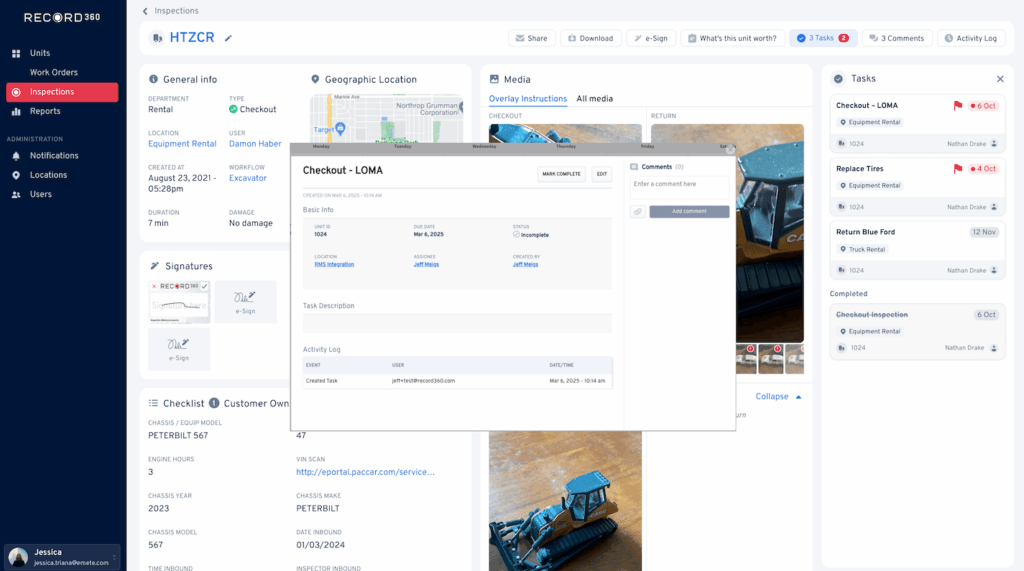Click the comment input field

coord(679,188)
